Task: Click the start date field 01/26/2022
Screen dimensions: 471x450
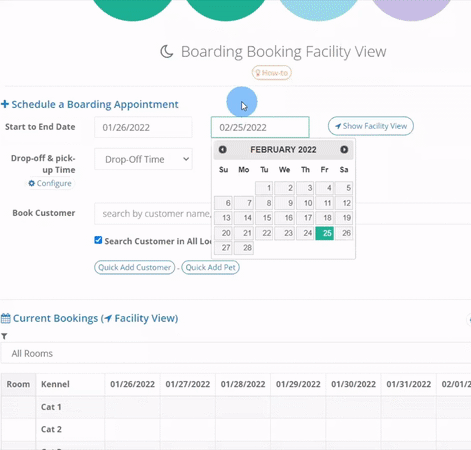Action: point(143,127)
